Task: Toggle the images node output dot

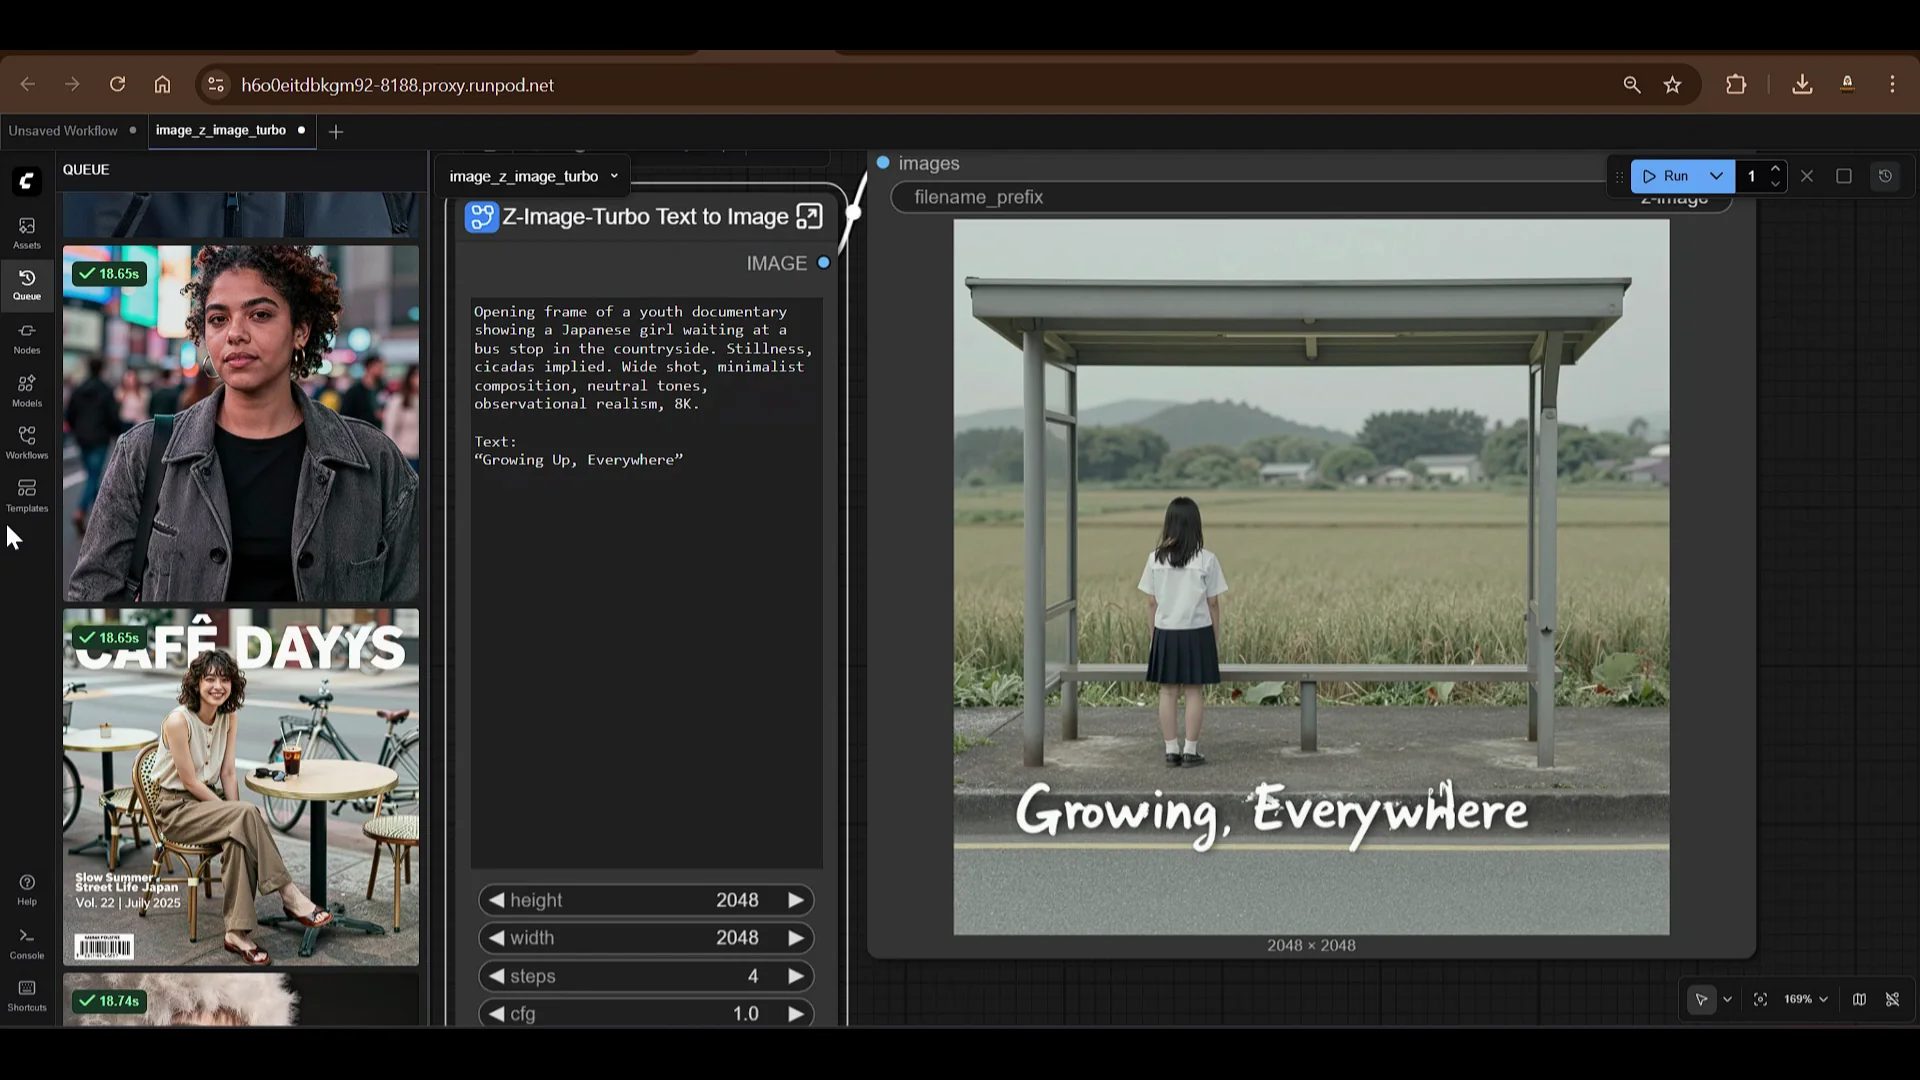Action: (884, 162)
